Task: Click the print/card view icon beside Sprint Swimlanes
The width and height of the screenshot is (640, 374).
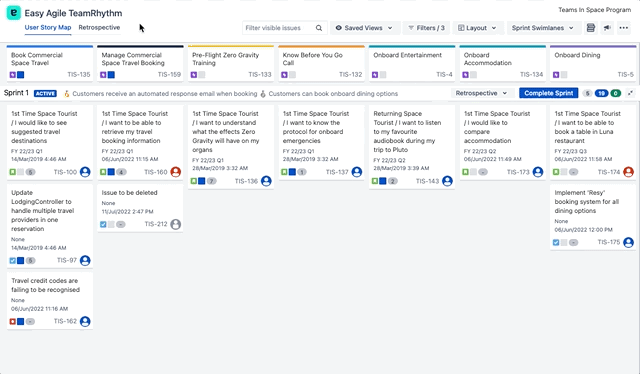Action: click(591, 28)
